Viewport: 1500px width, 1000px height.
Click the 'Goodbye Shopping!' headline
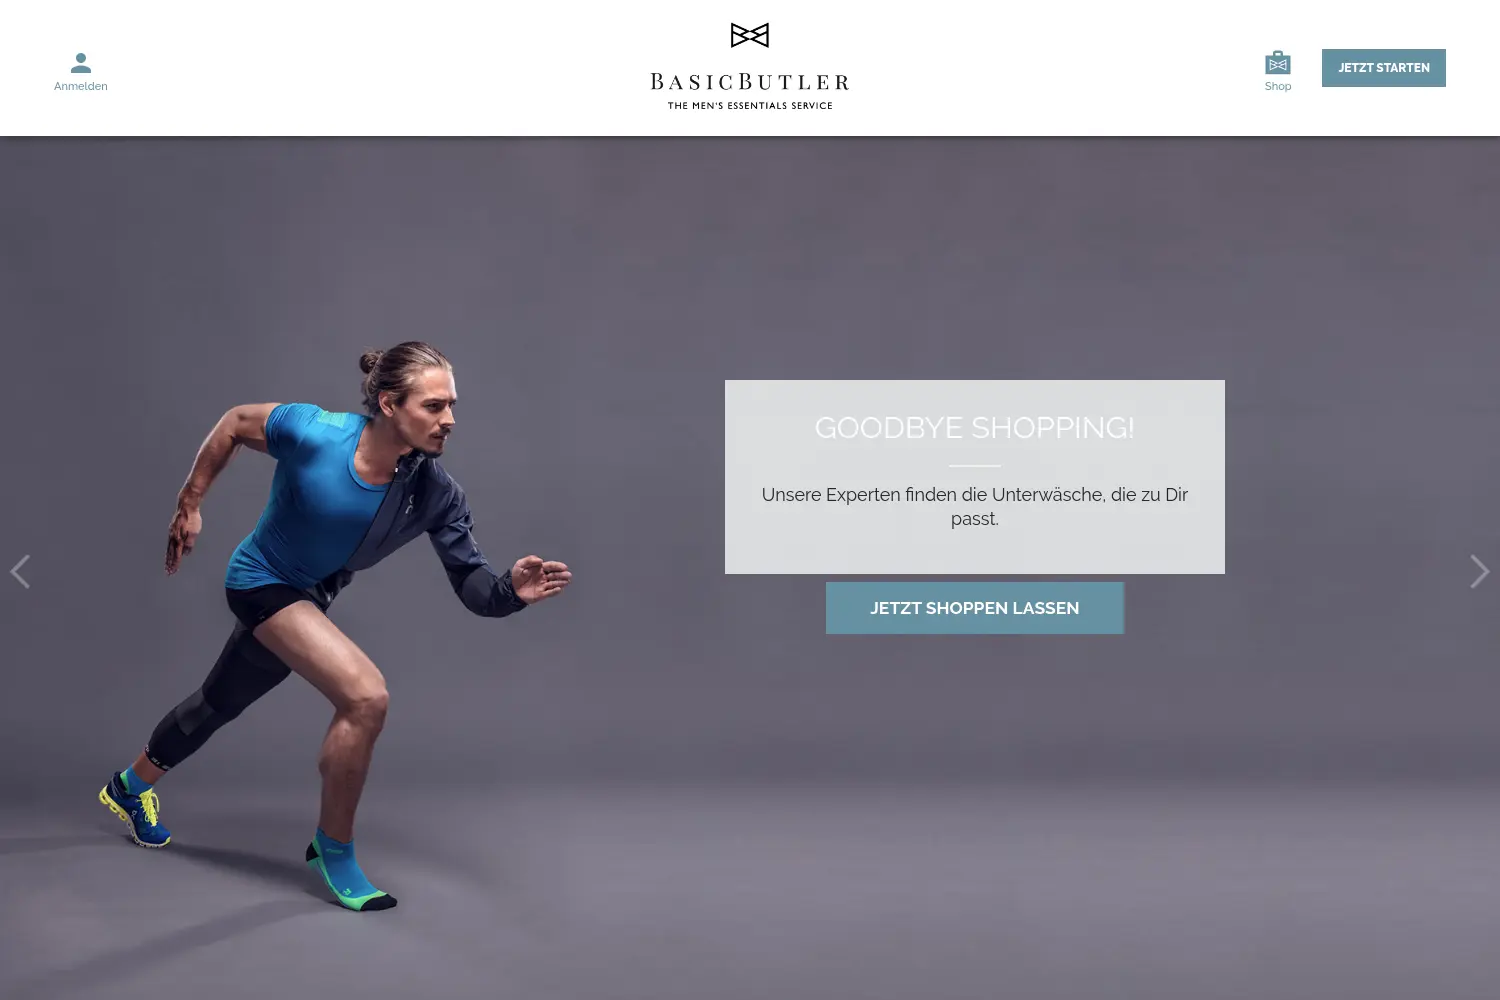click(975, 427)
